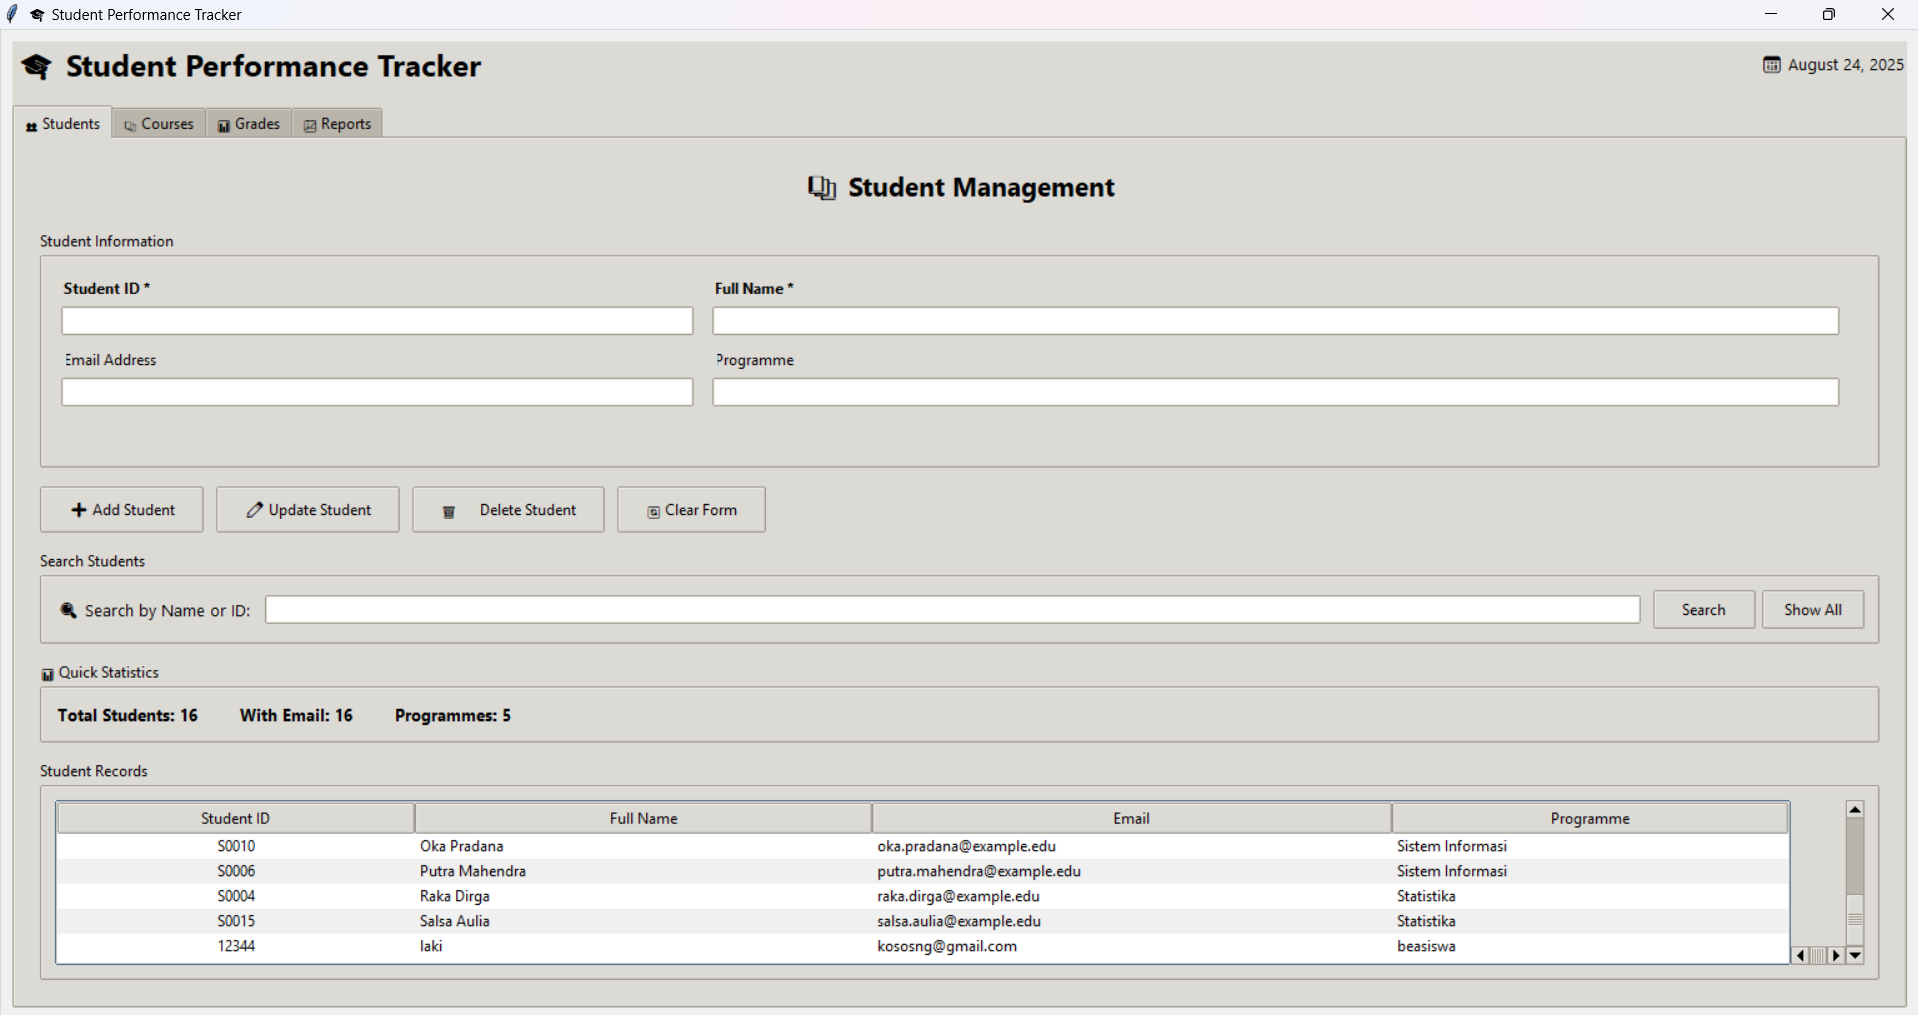The height and width of the screenshot is (1015, 1918).
Task: Click the trash icon on Delete Student button
Action: pos(447,510)
